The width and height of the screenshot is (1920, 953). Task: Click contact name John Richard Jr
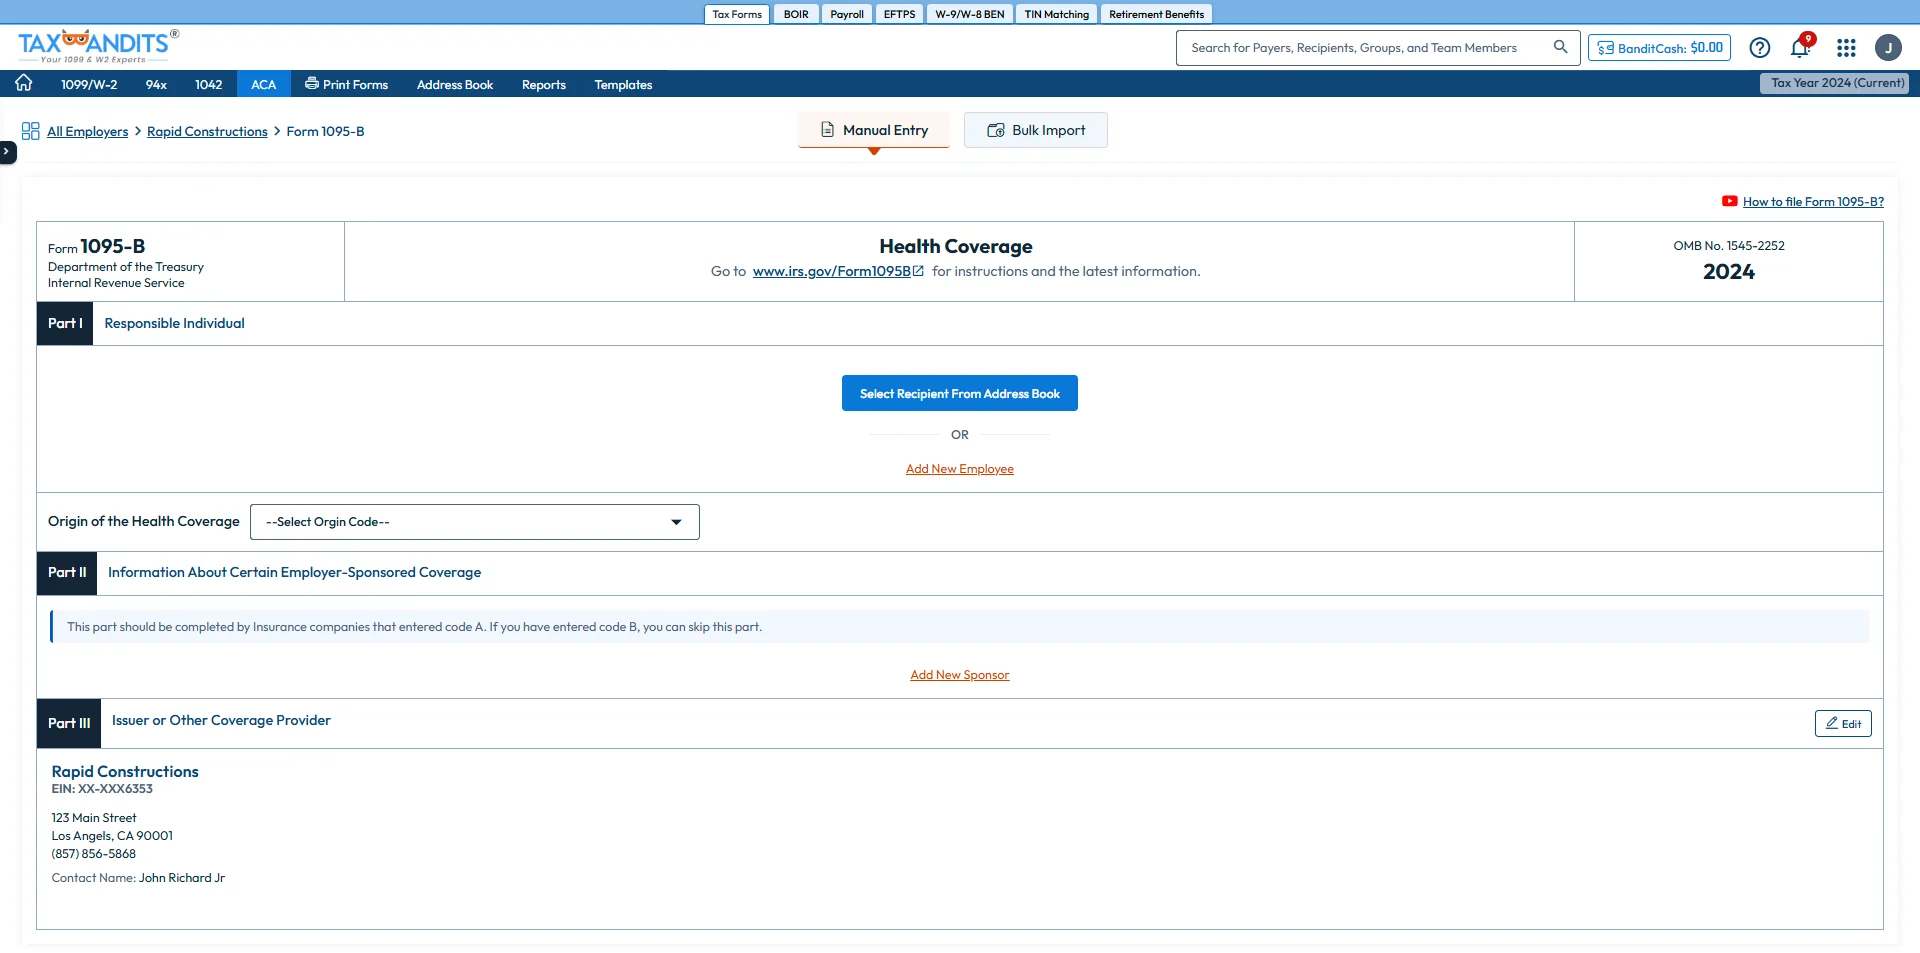click(182, 878)
